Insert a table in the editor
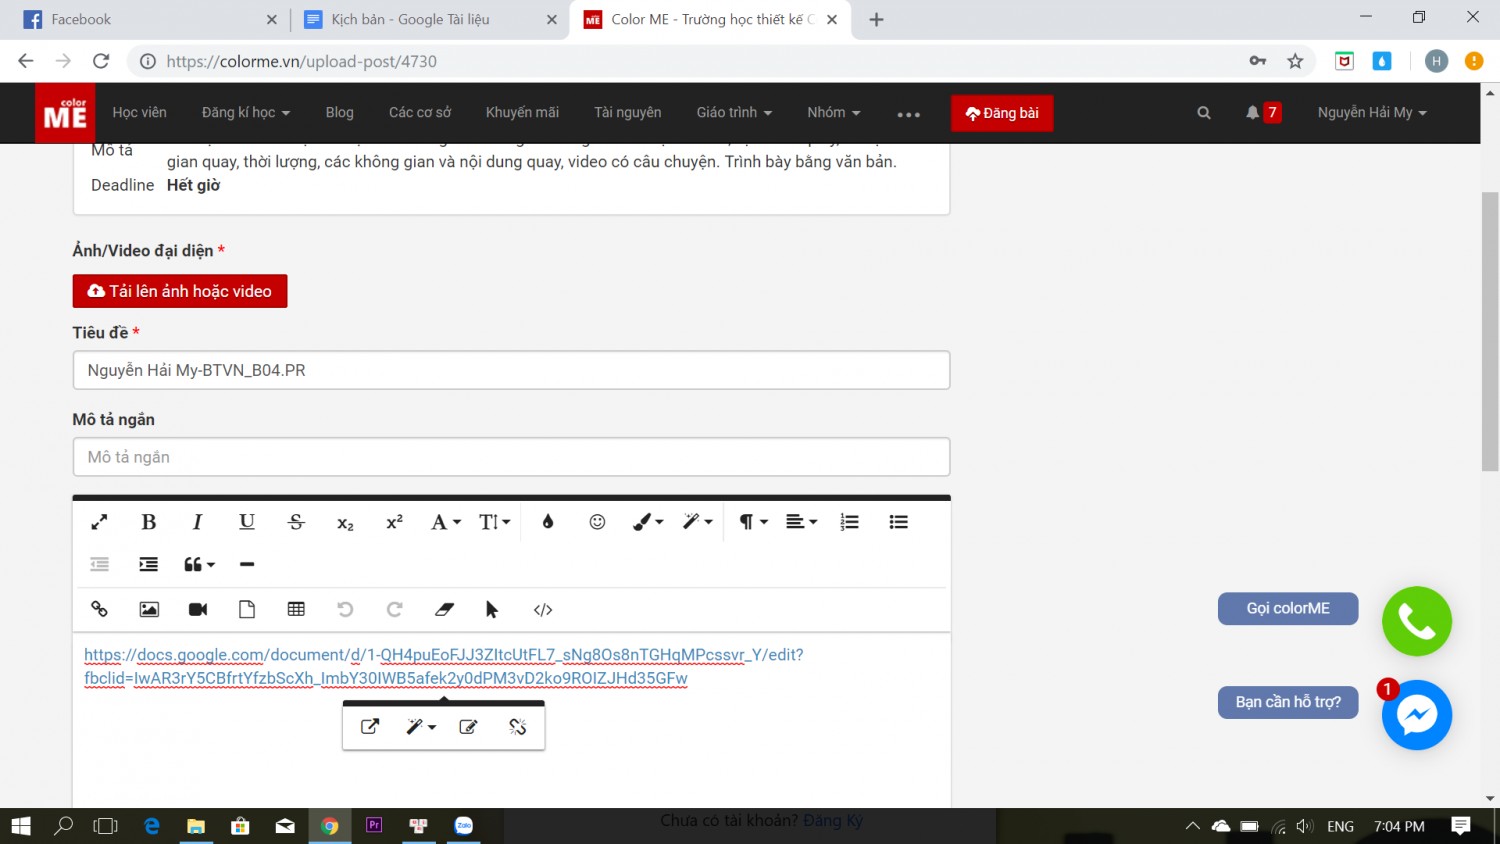Viewport: 1500px width, 844px height. (296, 609)
